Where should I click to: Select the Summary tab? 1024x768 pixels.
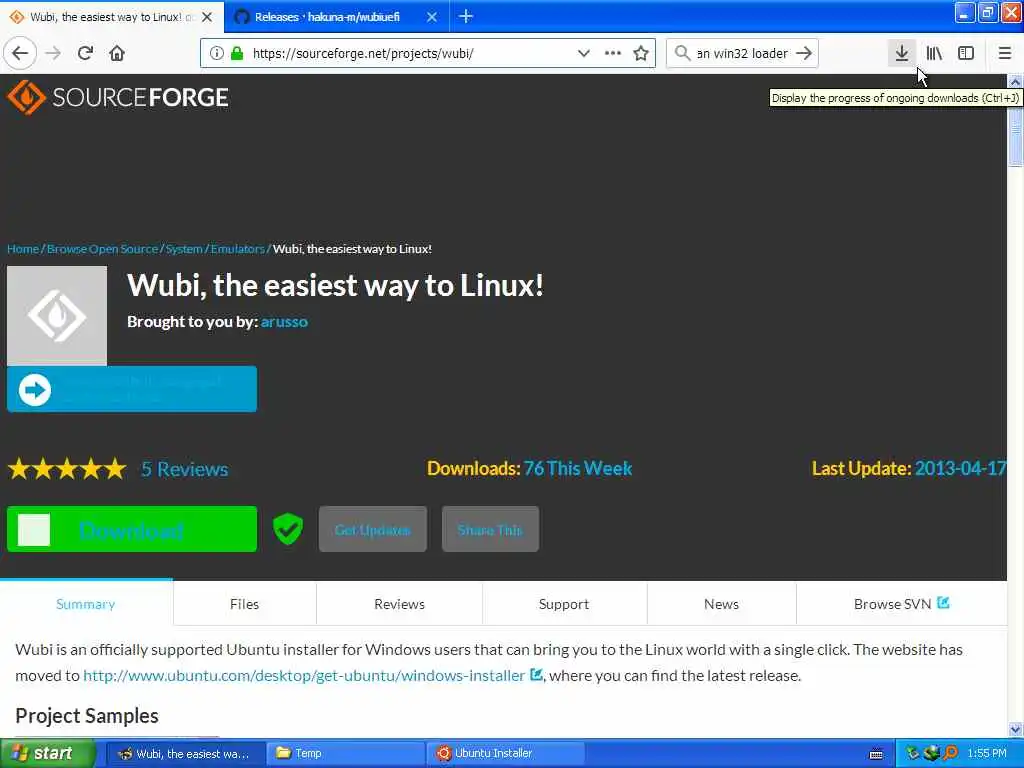point(86,604)
